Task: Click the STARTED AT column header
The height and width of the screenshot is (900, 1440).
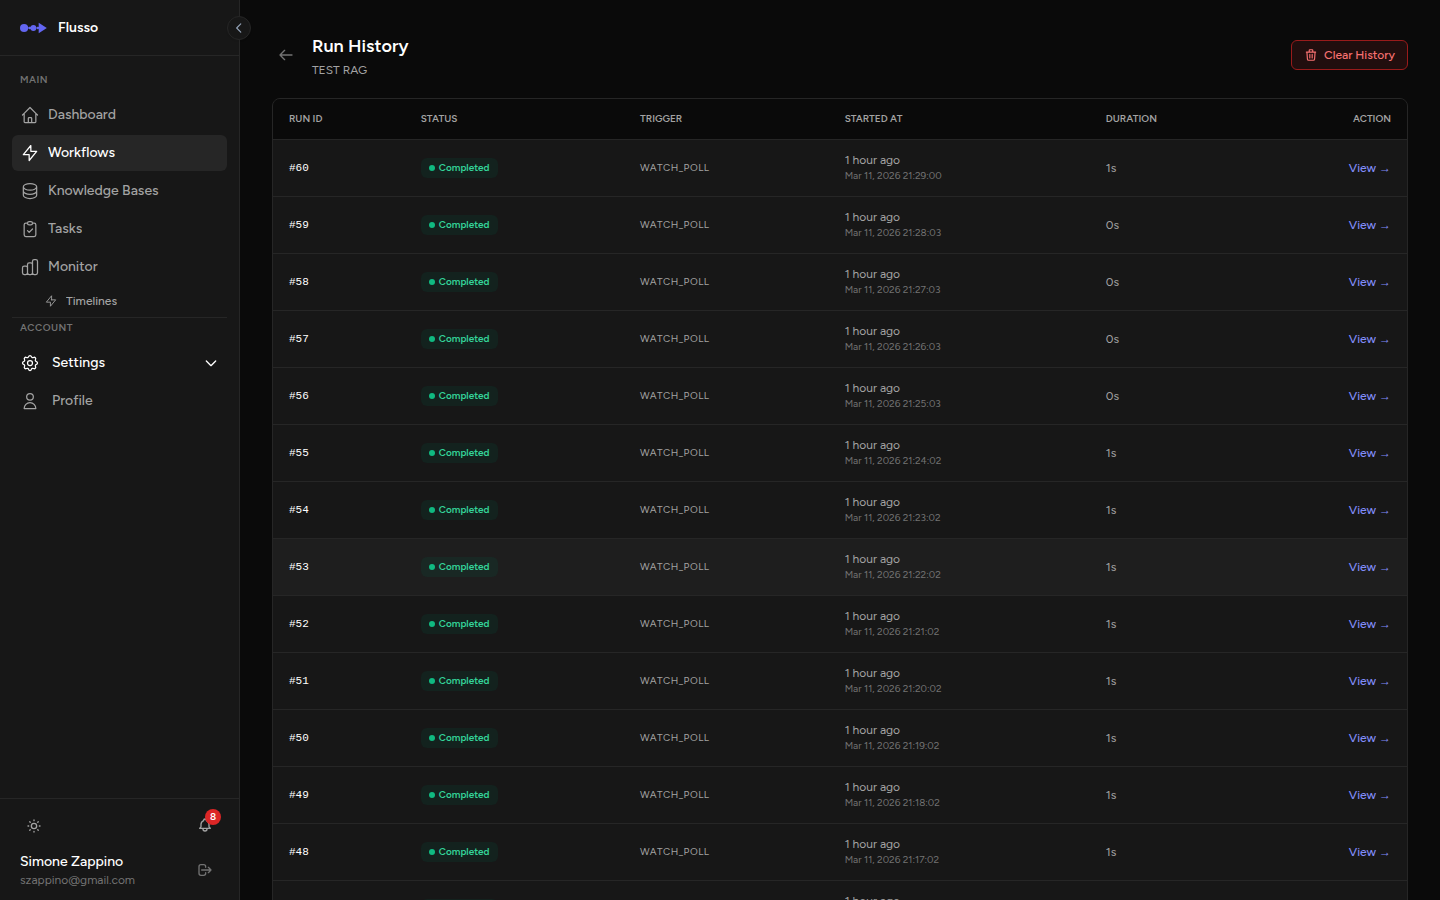Action: (x=873, y=119)
